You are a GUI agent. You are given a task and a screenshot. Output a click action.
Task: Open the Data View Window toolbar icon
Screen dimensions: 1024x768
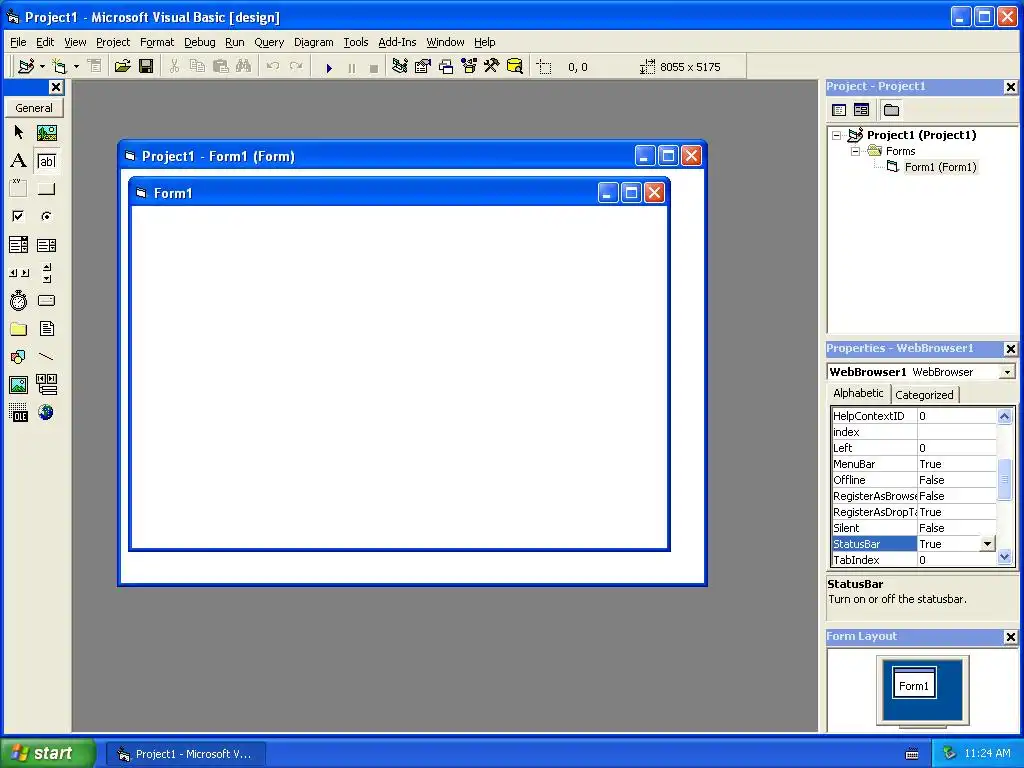coord(515,67)
